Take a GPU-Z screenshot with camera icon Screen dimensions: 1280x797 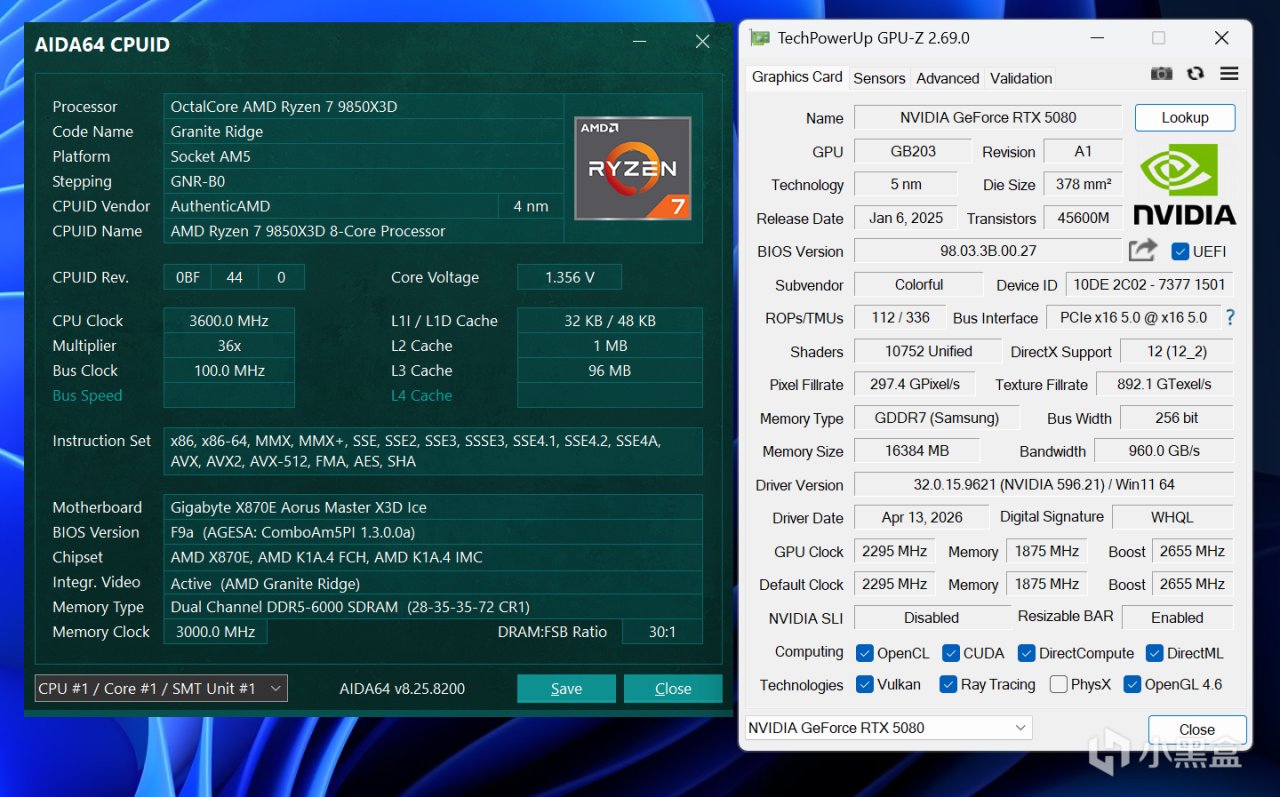[x=1161, y=74]
